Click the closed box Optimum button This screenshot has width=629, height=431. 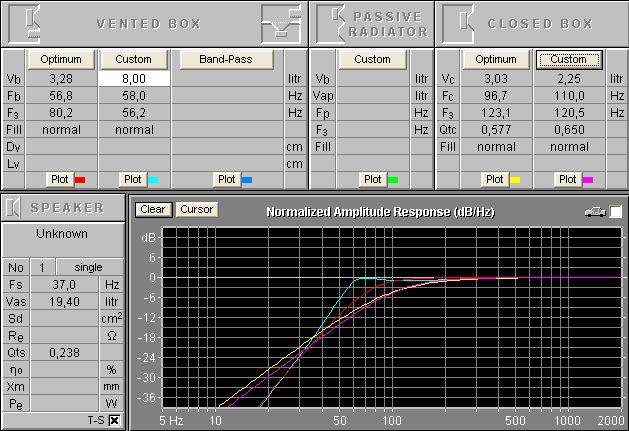click(x=496, y=59)
